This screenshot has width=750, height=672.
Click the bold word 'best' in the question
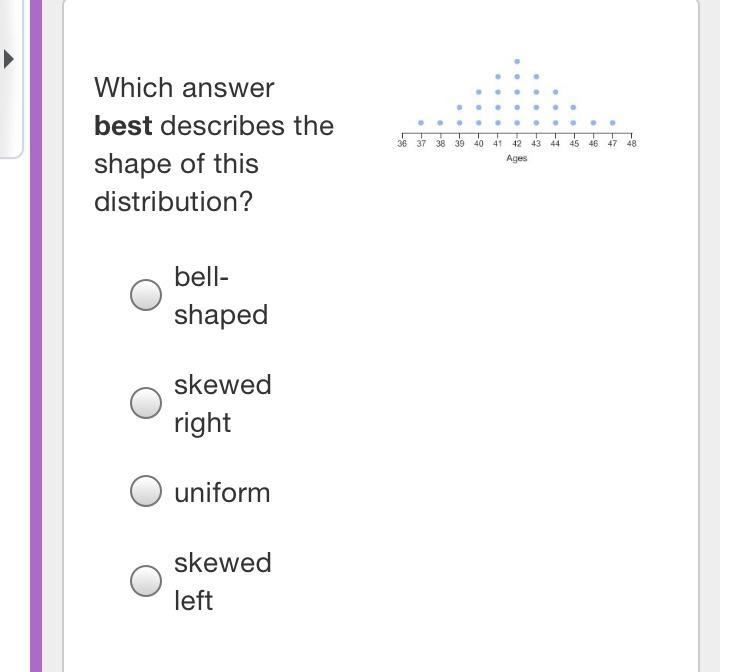[123, 126]
